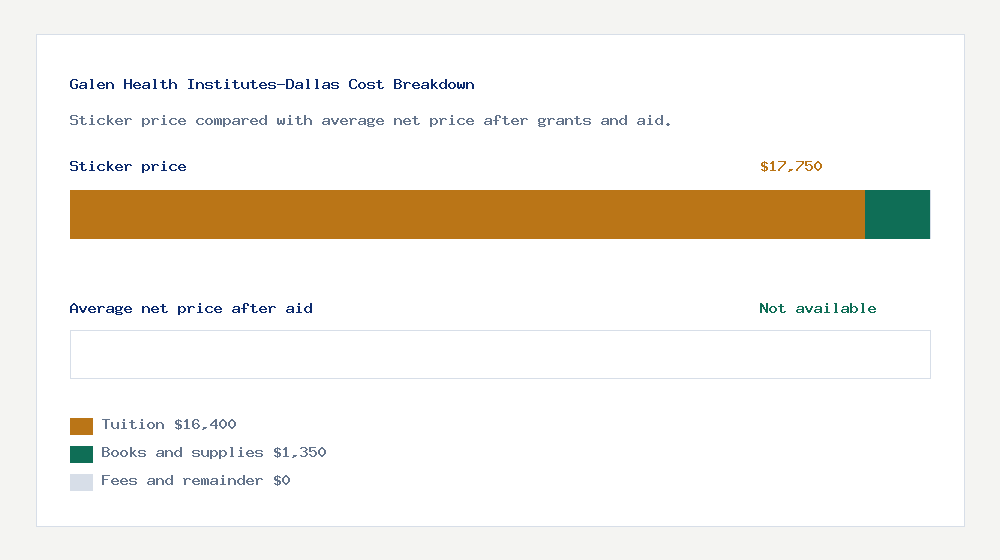Click the "Tuition" legend text
Viewport: 1000px width, 560px height.
132,424
